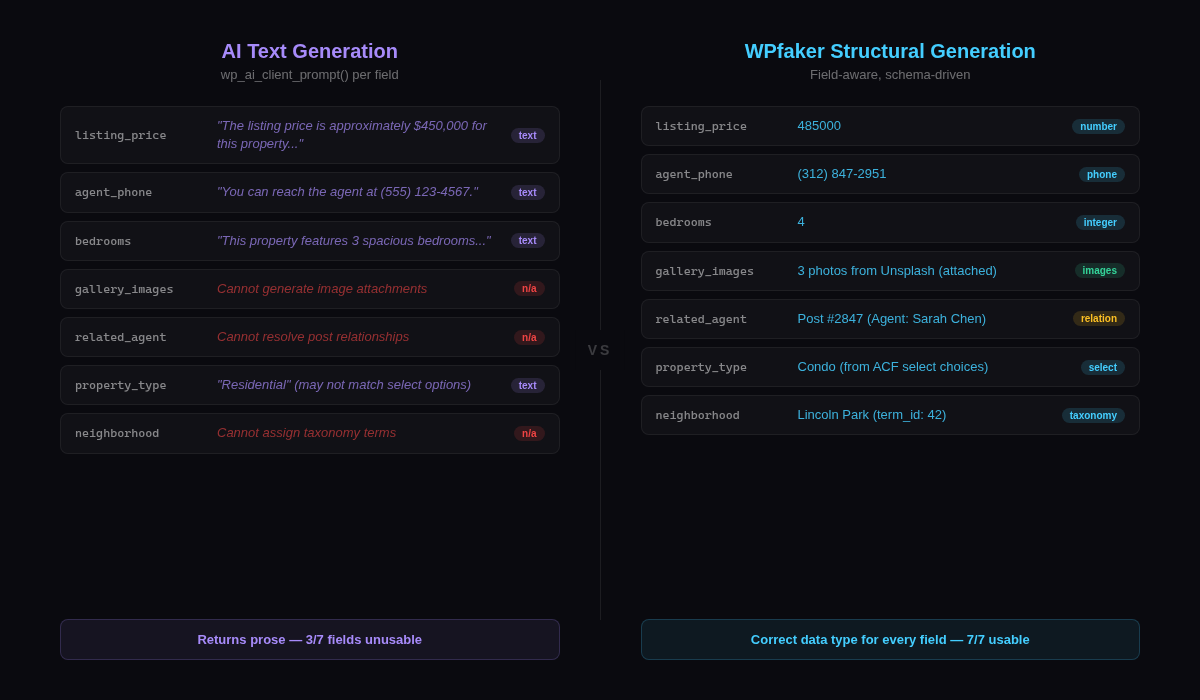
Task: Click agent_phone label in WPfaker column
Action: [x=694, y=174]
